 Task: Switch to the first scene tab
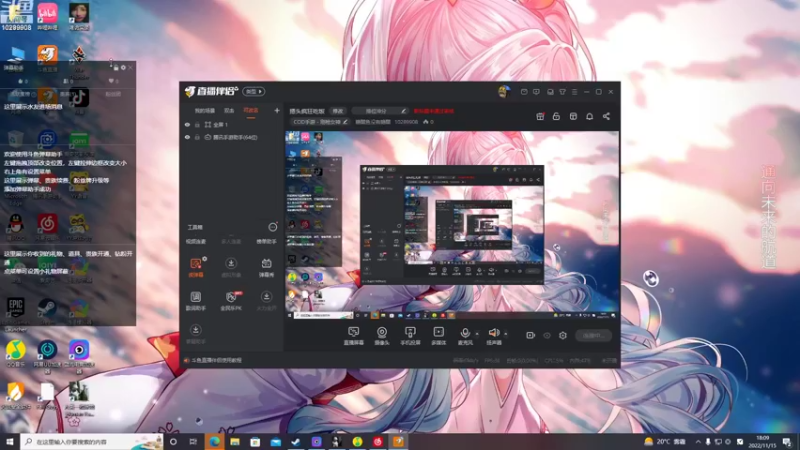(x=205, y=111)
